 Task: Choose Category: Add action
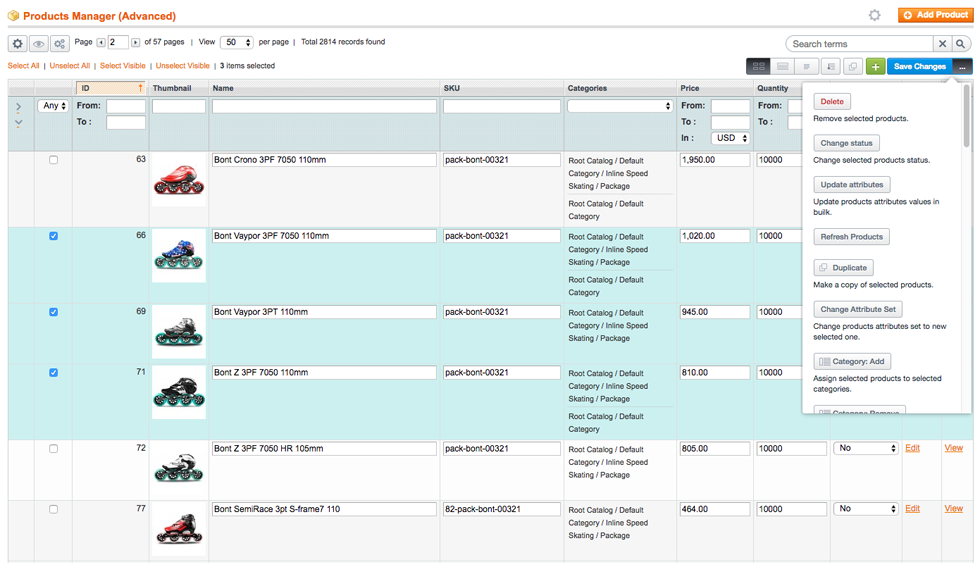point(852,361)
